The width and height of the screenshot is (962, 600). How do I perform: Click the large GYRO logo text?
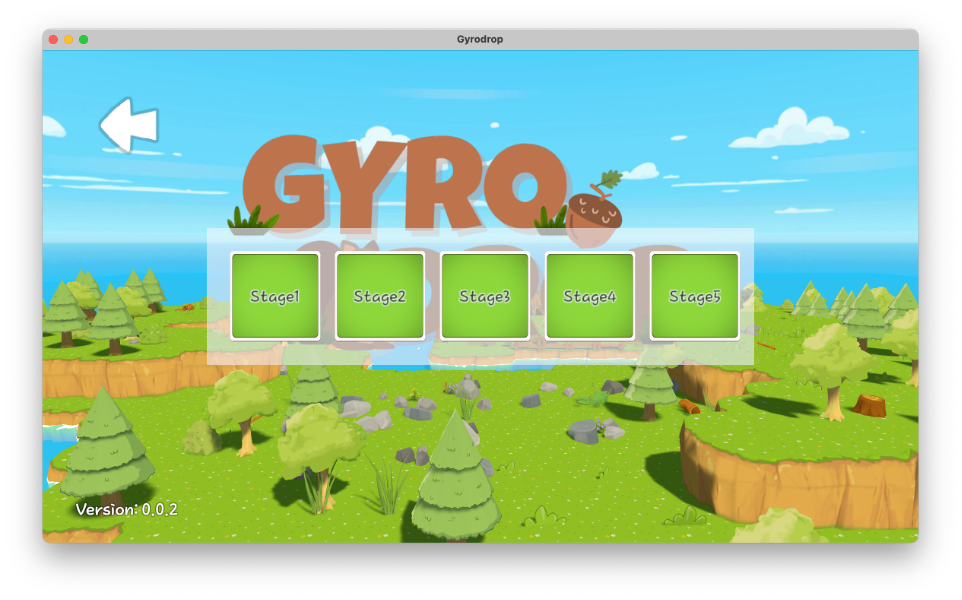[400, 180]
